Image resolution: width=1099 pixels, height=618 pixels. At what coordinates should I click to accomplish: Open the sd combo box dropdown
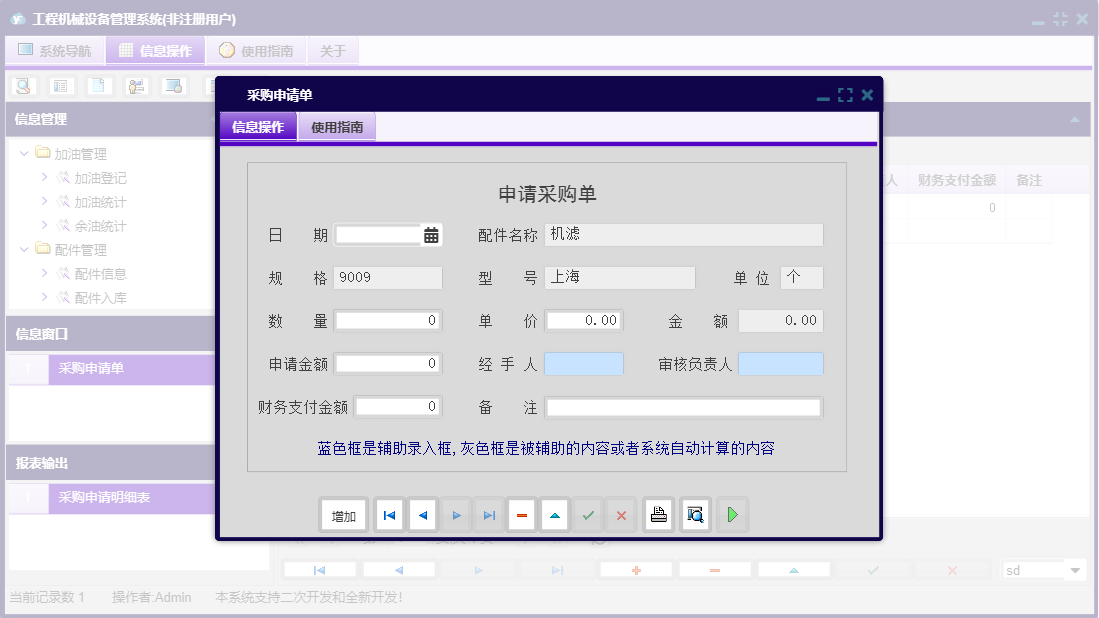(x=1074, y=568)
